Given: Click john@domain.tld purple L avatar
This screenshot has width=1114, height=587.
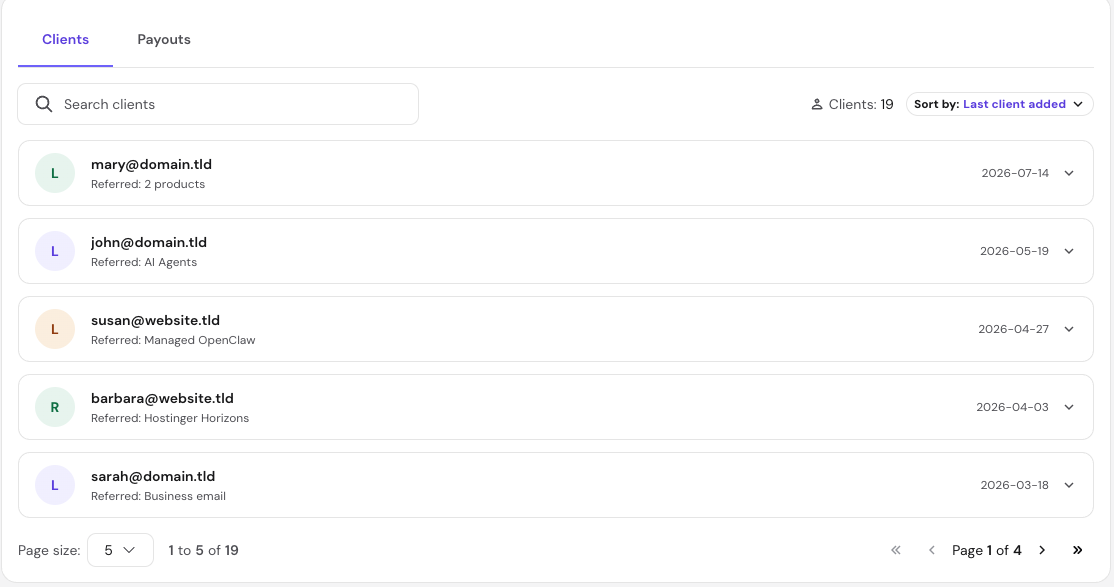Looking at the screenshot, I should [55, 252].
